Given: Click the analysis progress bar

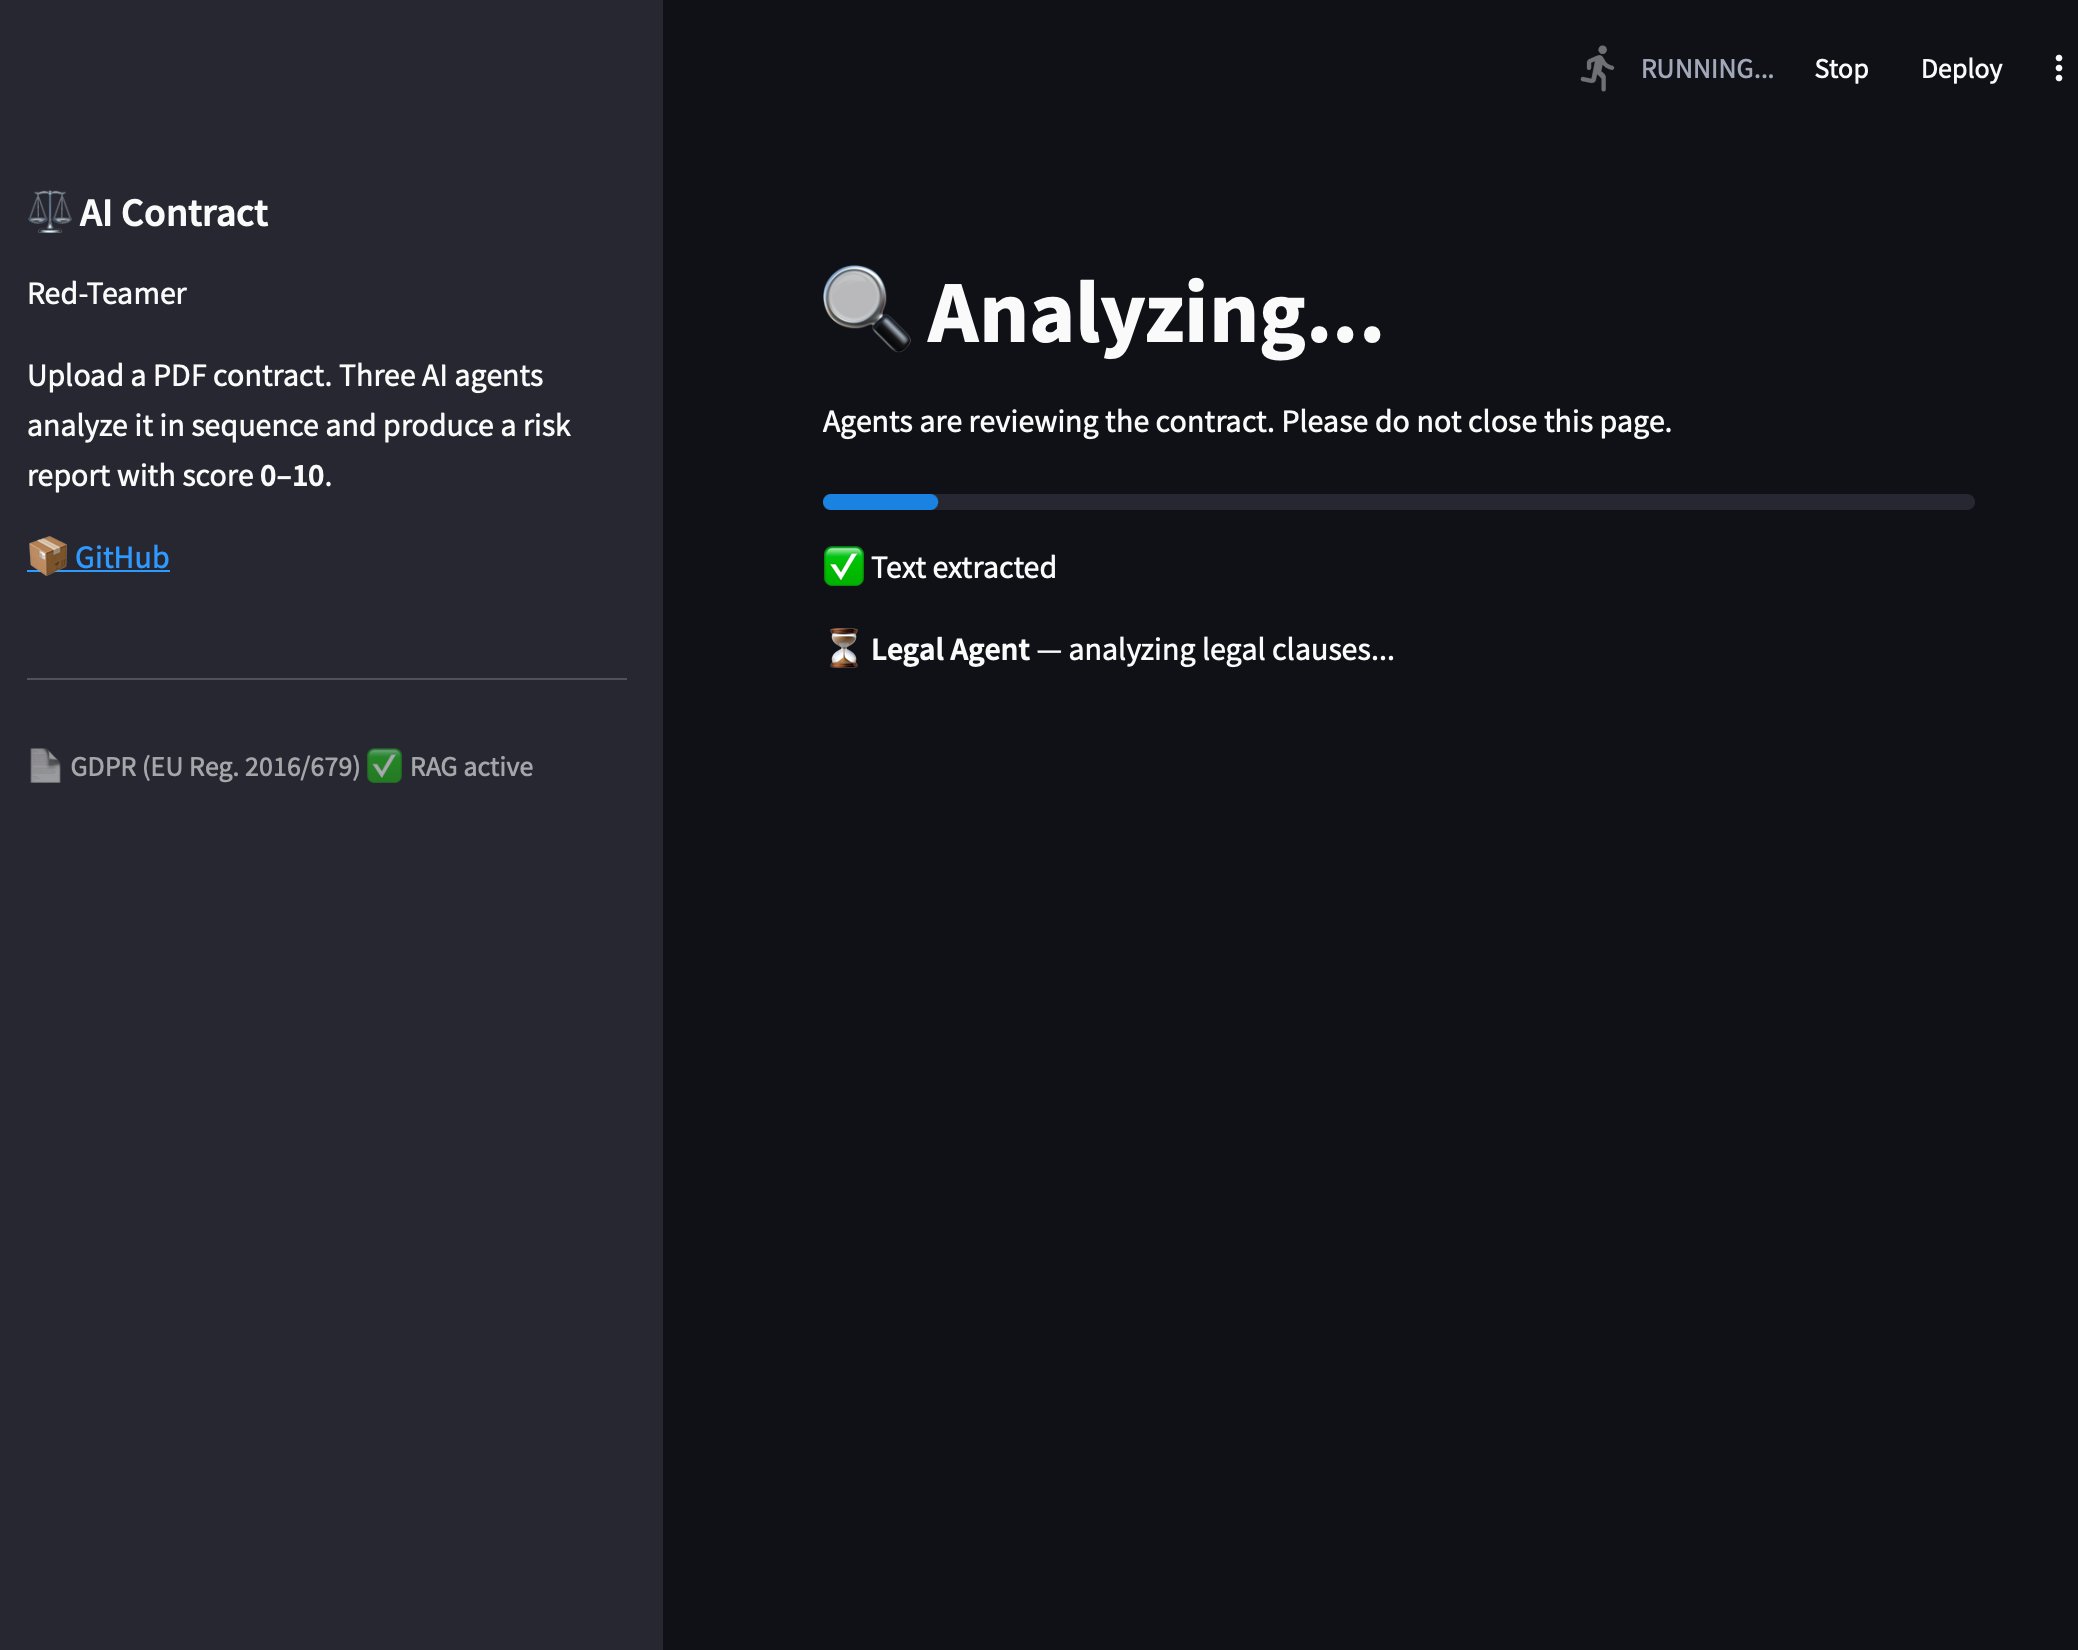Looking at the screenshot, I should tap(1398, 502).
